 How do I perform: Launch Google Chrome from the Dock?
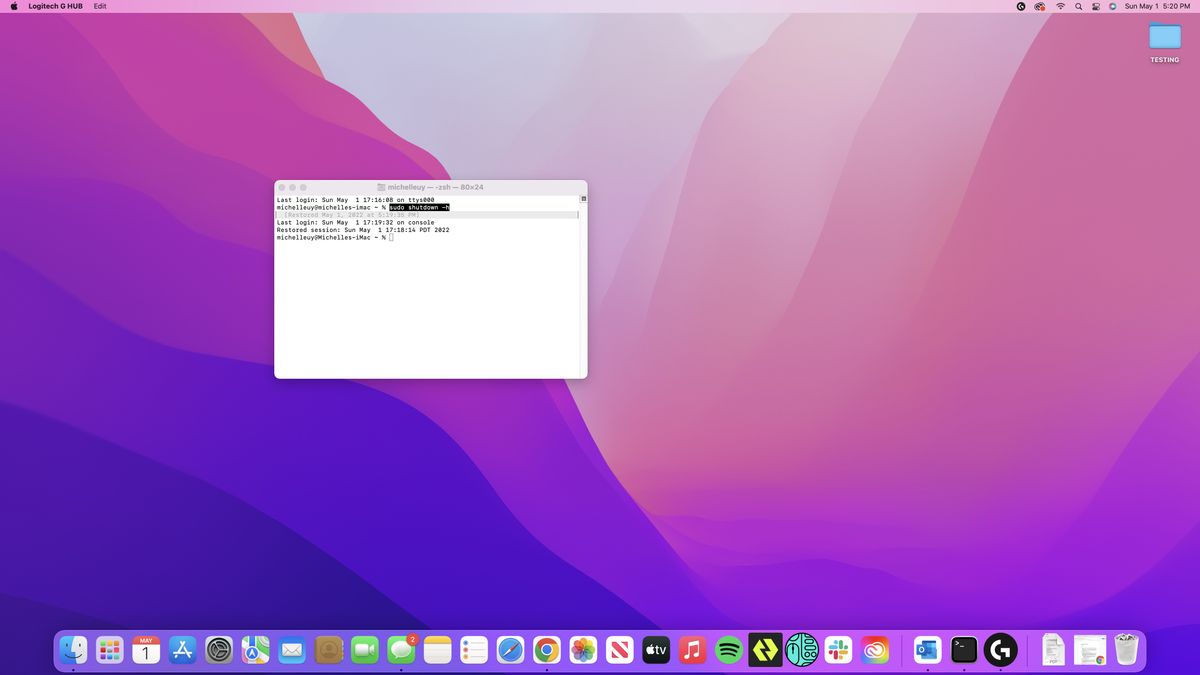point(546,650)
